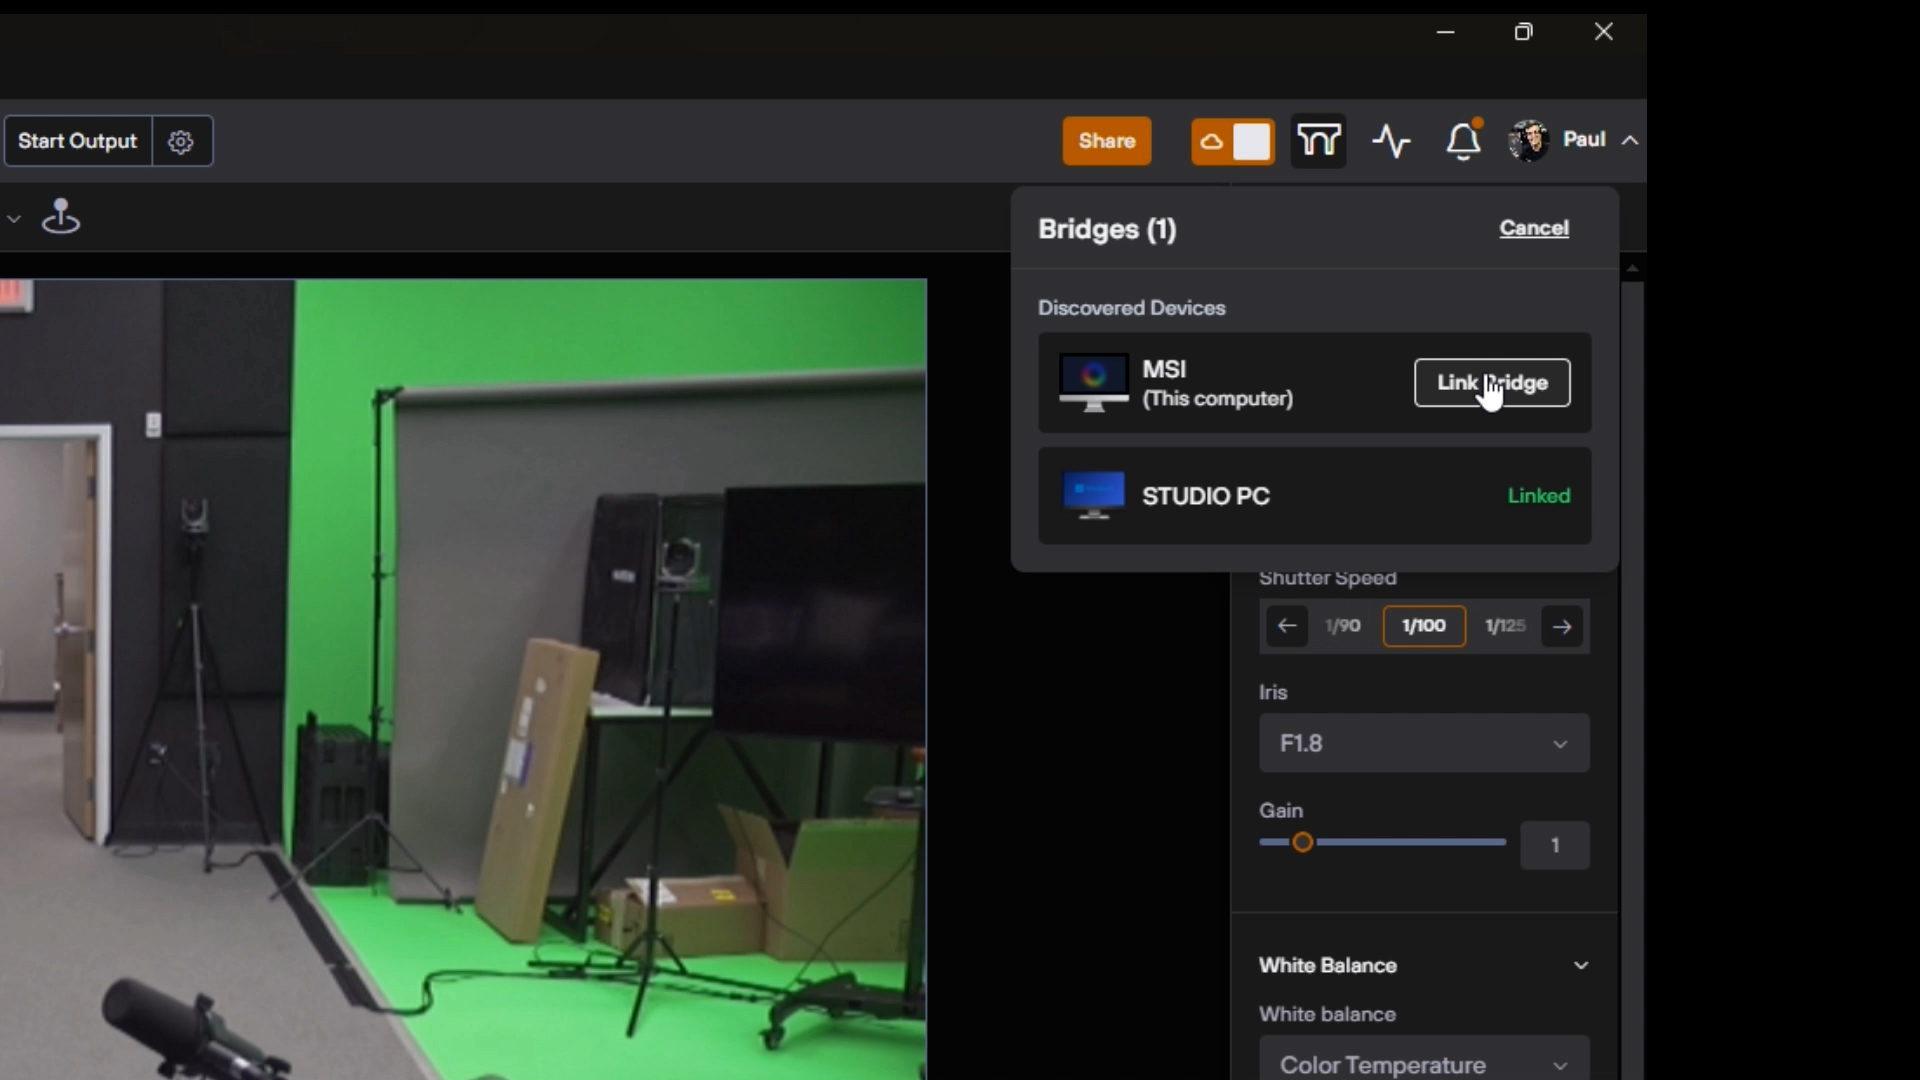Click Cancel in the Bridges panel

1534,228
